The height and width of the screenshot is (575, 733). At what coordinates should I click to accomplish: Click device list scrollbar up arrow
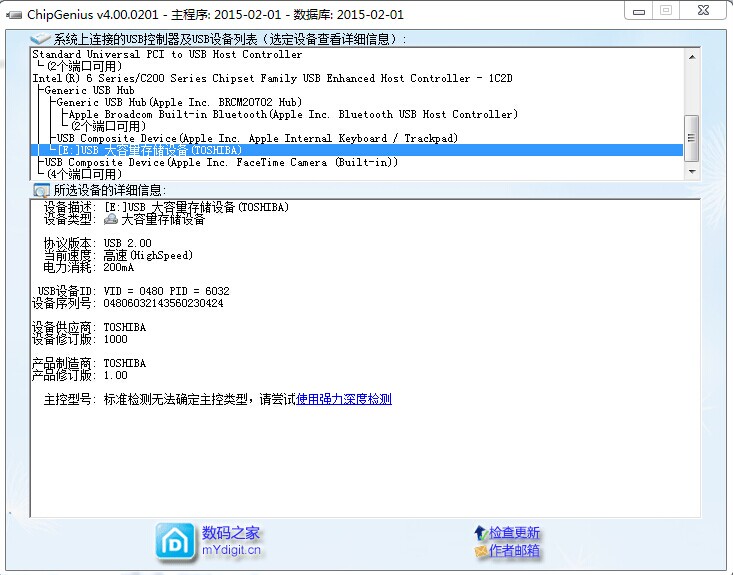click(x=692, y=57)
